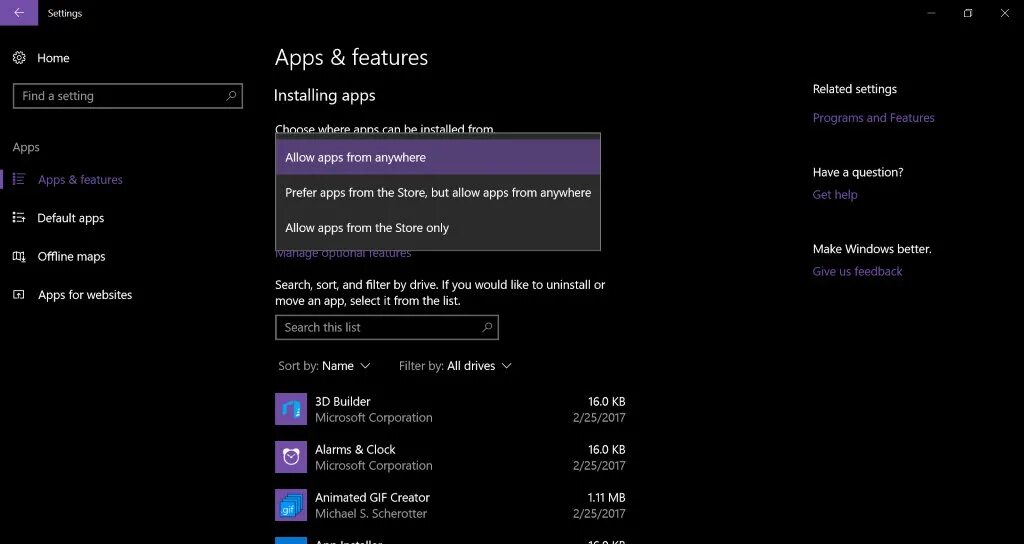Open the Programs and Features link
The image size is (1024, 544).
(873, 118)
